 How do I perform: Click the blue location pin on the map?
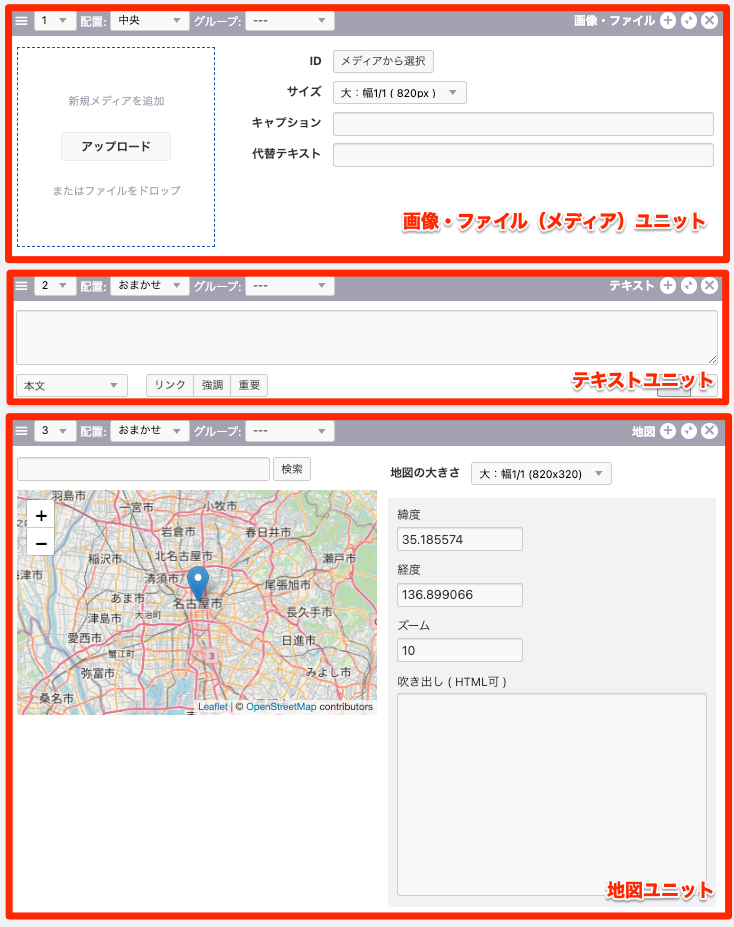point(198,581)
